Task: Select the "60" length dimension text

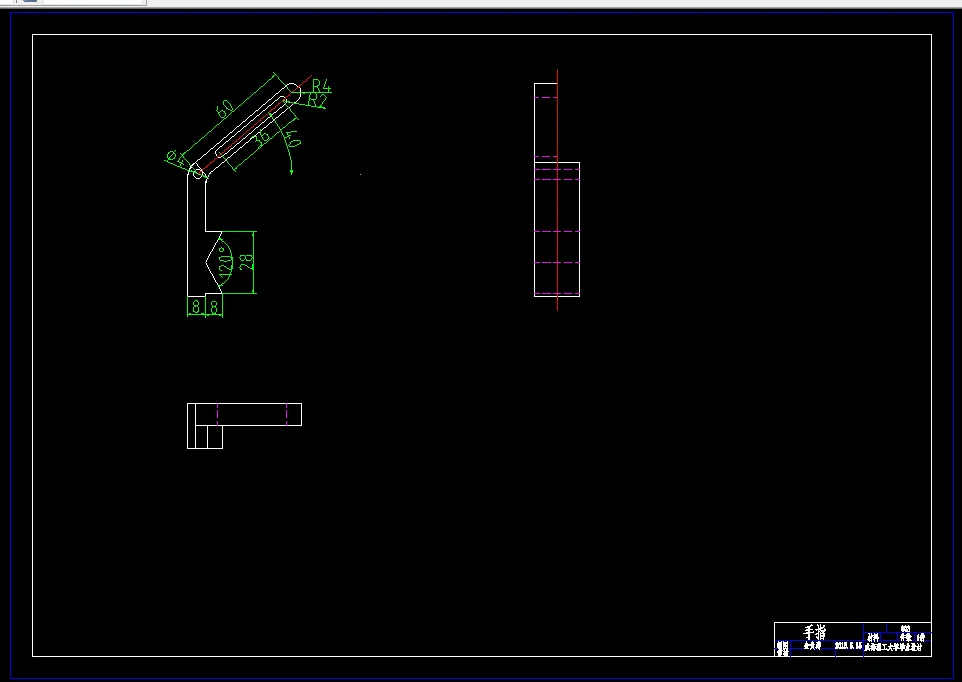Action: [225, 109]
